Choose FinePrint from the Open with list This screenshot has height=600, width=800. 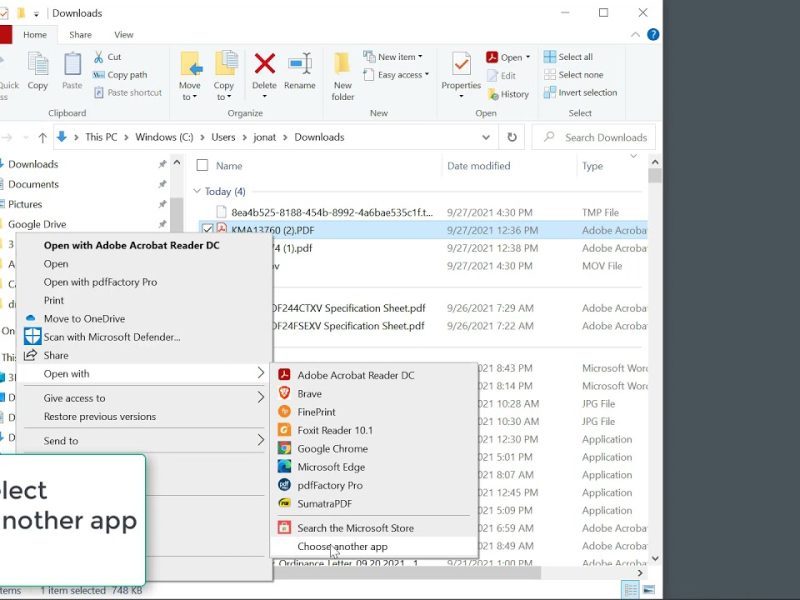(374, 412)
